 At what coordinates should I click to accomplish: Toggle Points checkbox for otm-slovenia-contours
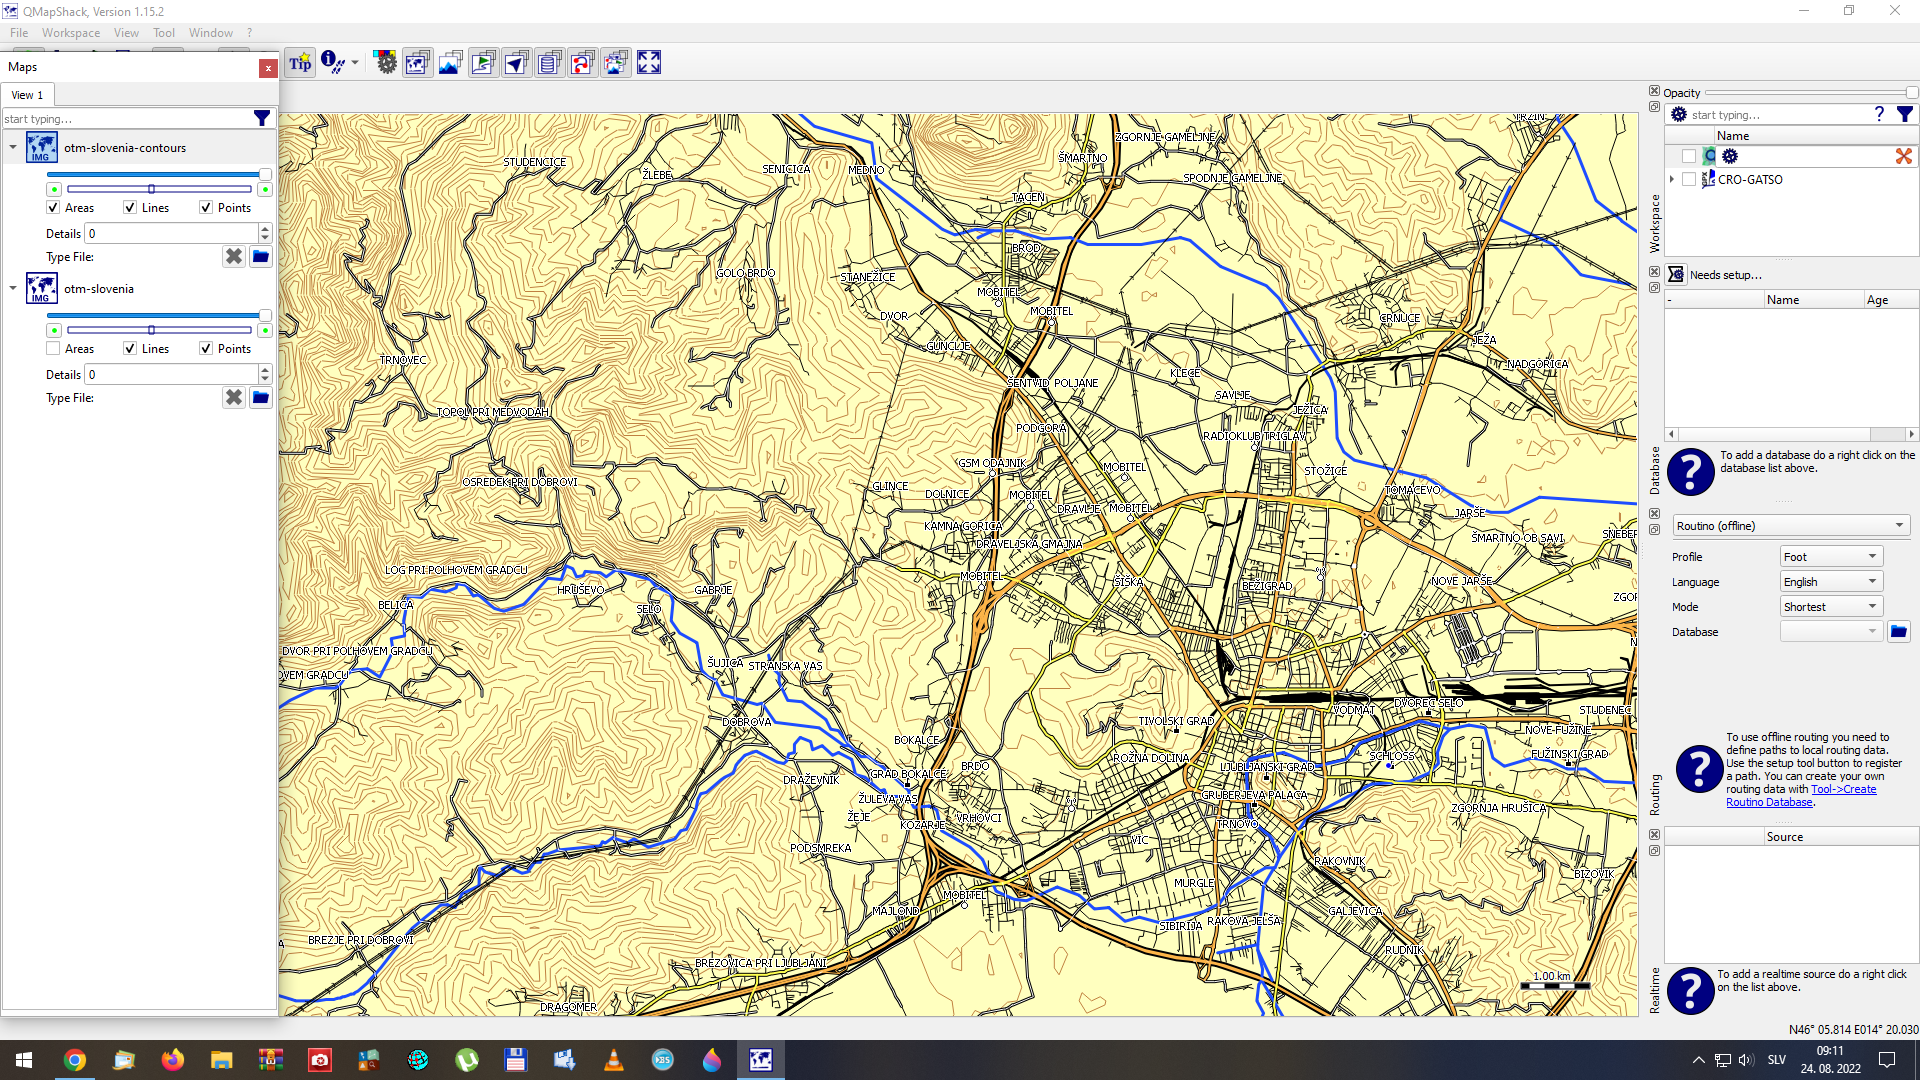tap(206, 208)
